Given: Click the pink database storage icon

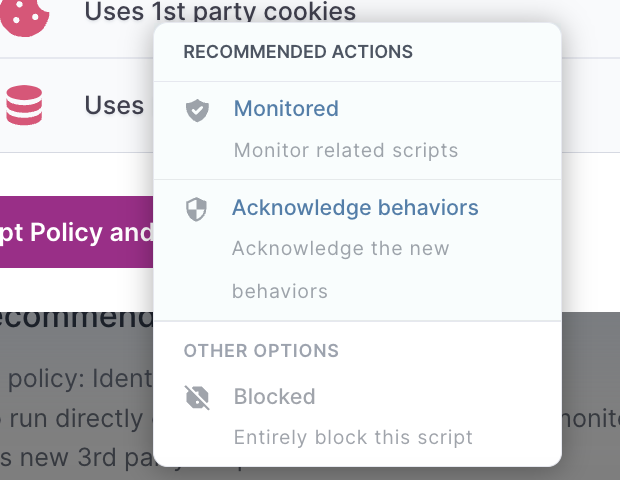Looking at the screenshot, I should pyautogui.click(x=24, y=105).
